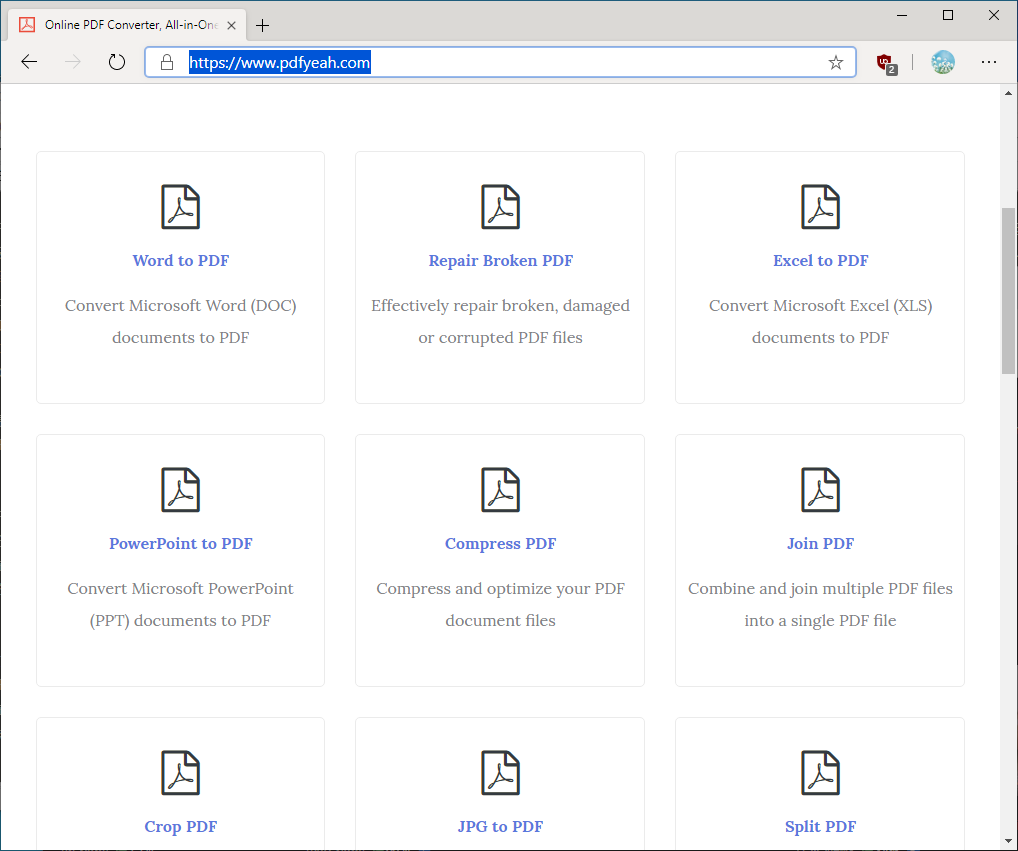The width and height of the screenshot is (1018, 851).
Task: Open the Repair Broken PDF link
Action: click(501, 261)
